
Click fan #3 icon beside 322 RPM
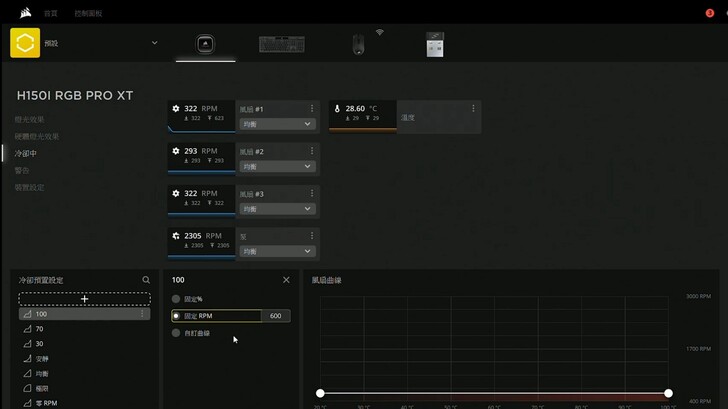pos(176,193)
